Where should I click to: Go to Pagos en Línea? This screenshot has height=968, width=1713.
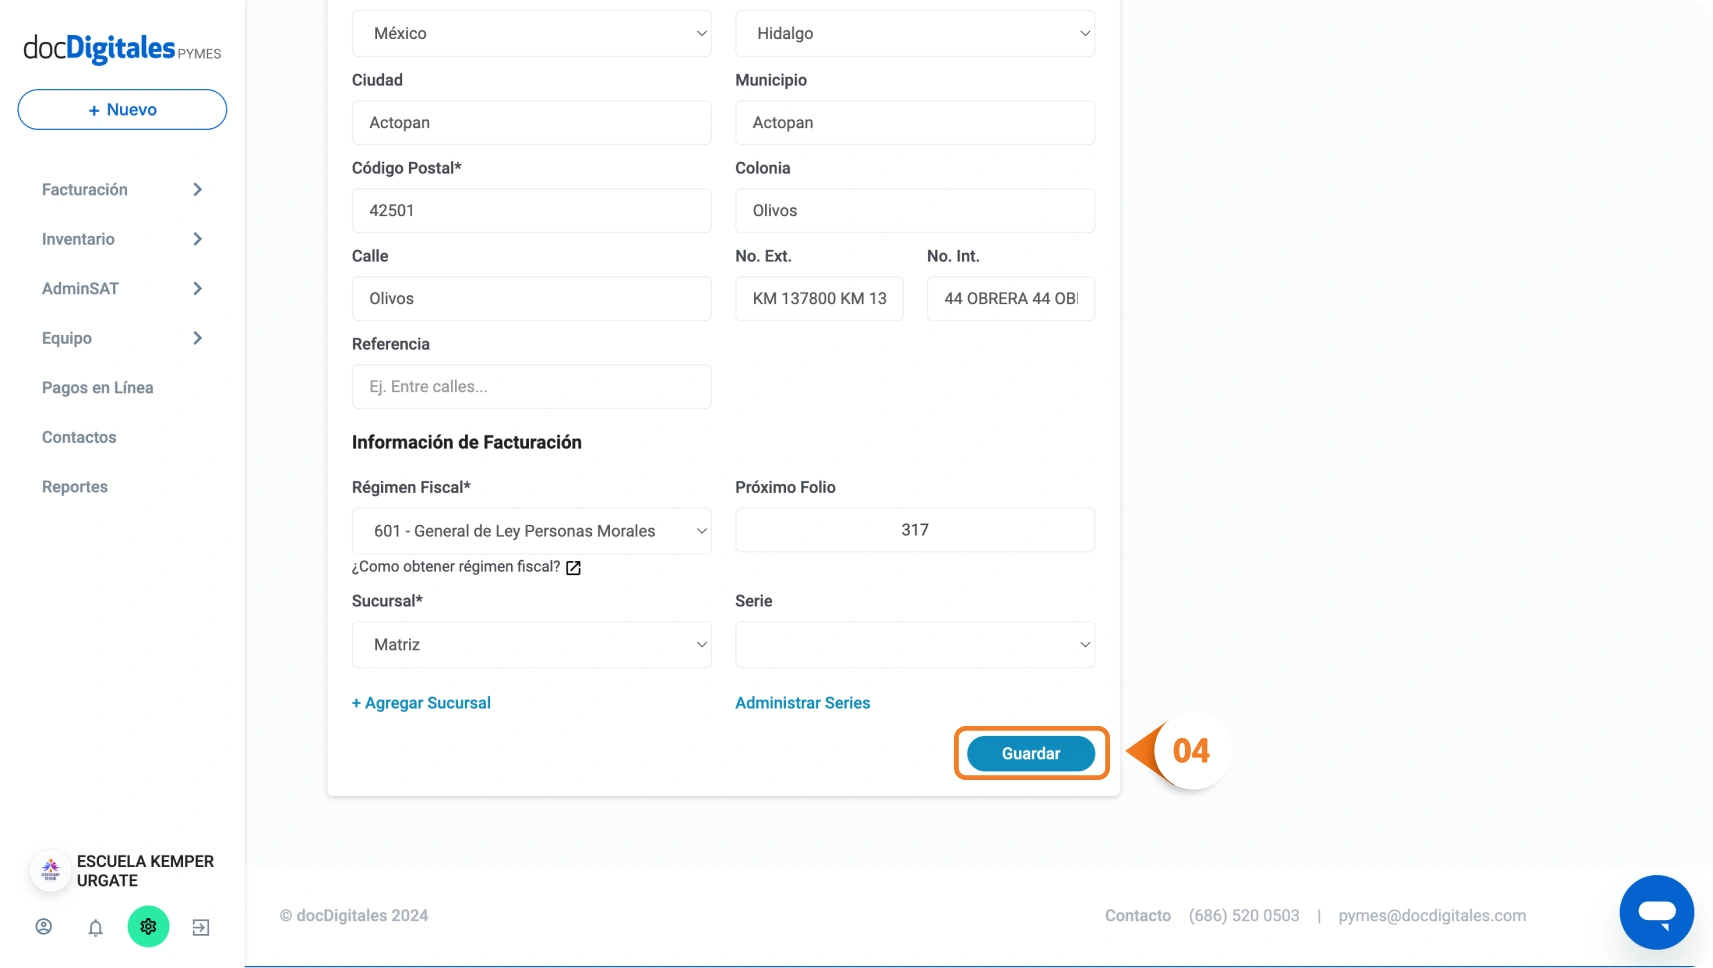coord(98,388)
